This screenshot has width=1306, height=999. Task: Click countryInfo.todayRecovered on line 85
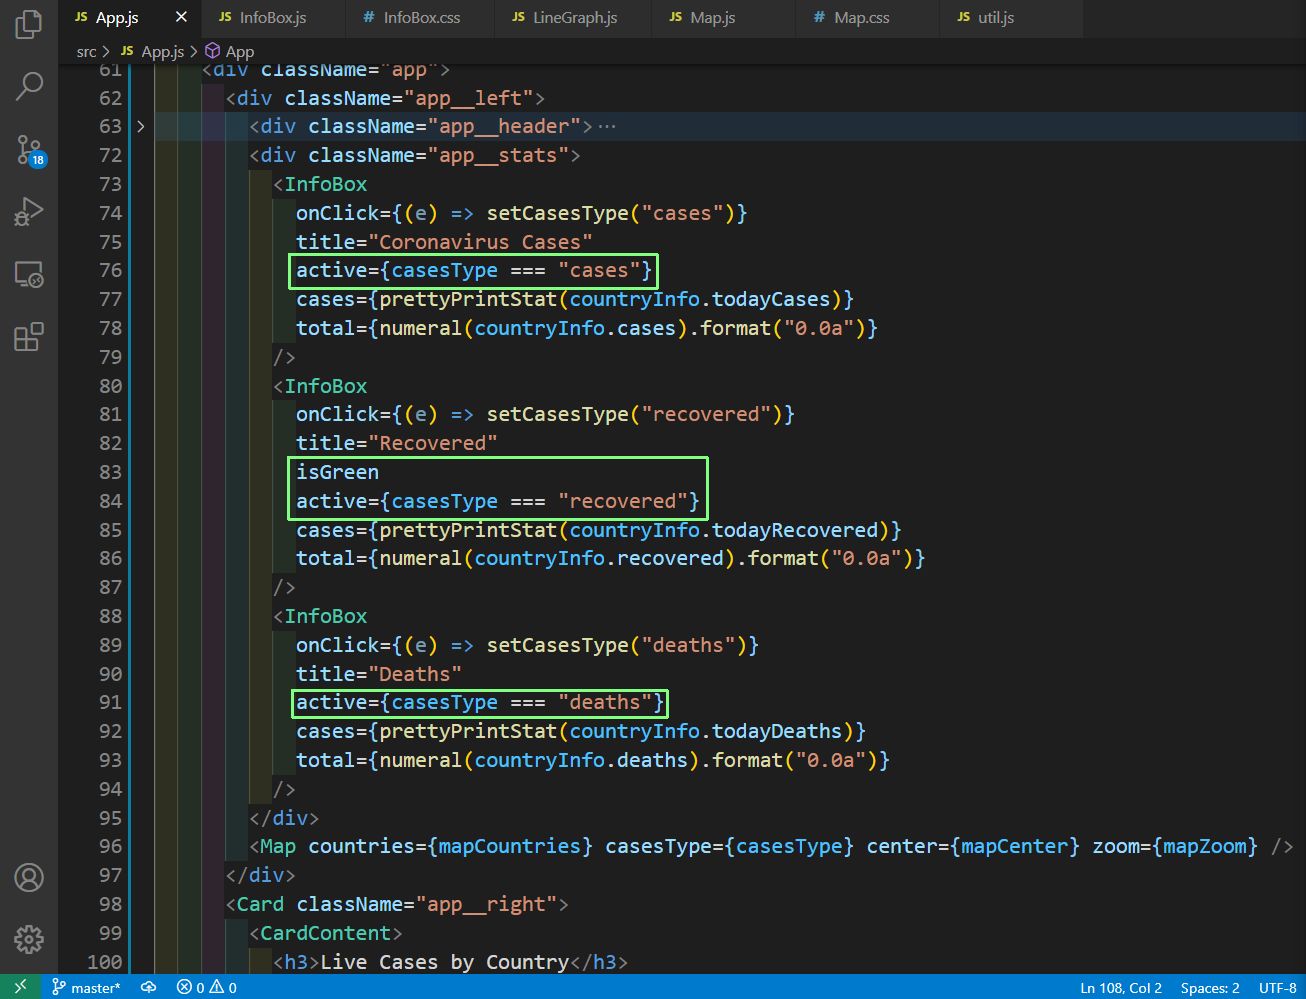pyautogui.click(x=724, y=530)
